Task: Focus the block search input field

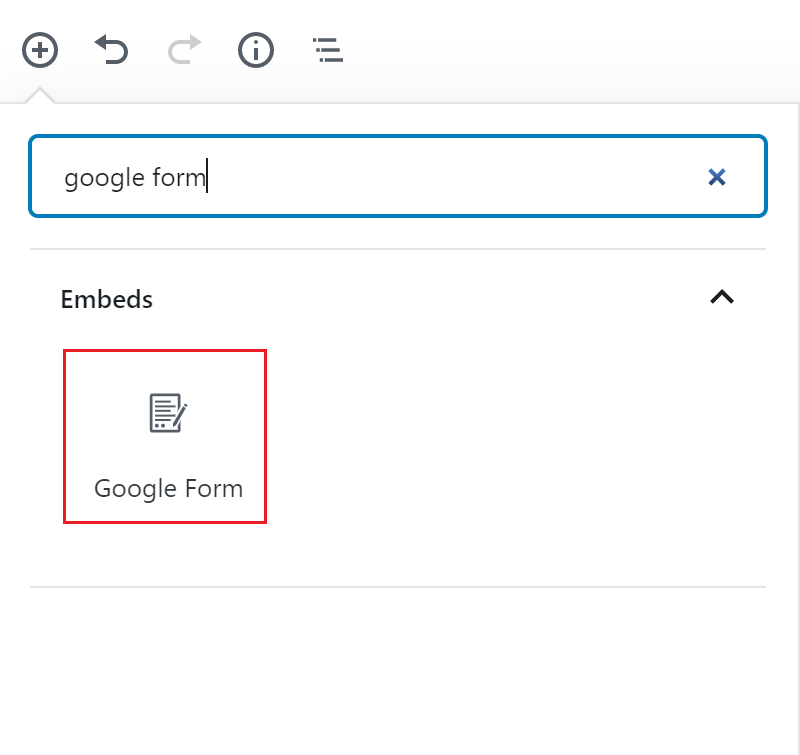Action: click(398, 176)
